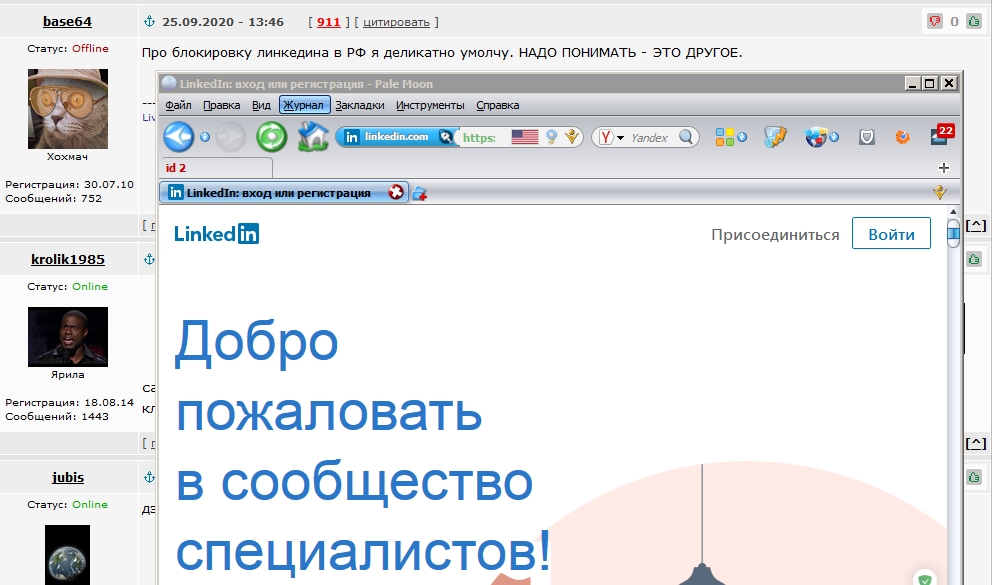Upvote krolik1985's post with the thumbs-up icon

(974, 259)
